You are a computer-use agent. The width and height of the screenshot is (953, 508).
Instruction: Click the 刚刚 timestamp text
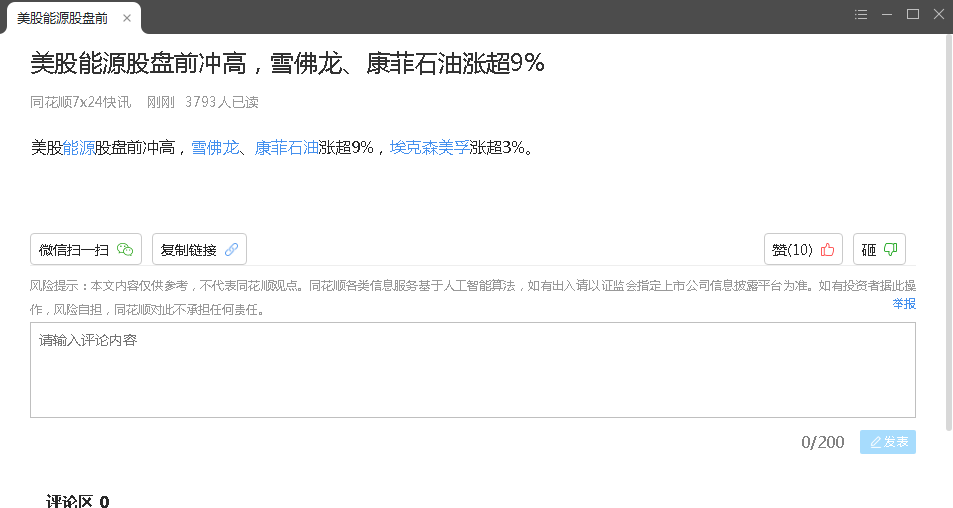pyautogui.click(x=160, y=102)
